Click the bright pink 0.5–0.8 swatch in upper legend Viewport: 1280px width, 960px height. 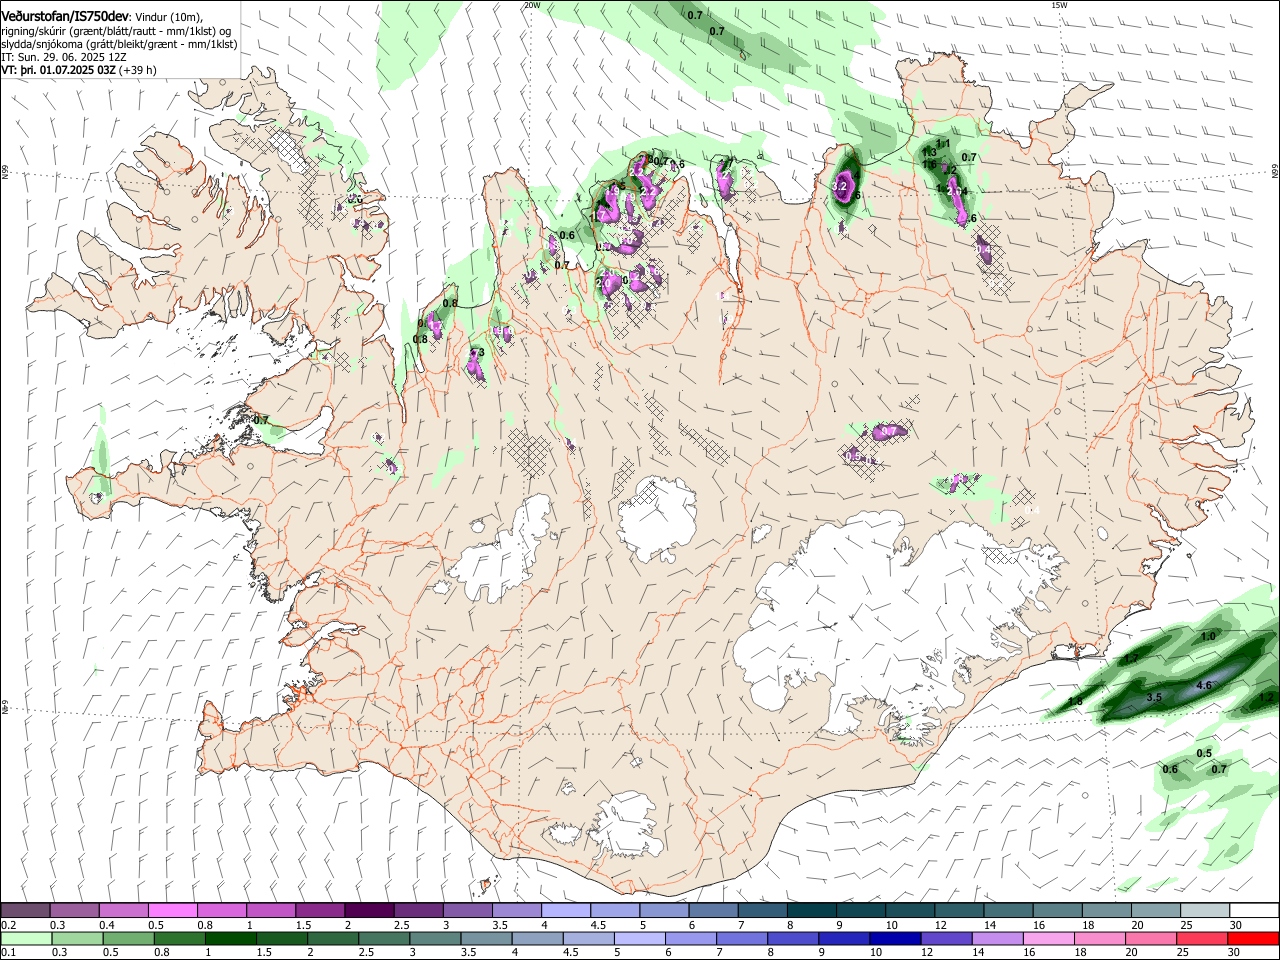tap(172, 911)
